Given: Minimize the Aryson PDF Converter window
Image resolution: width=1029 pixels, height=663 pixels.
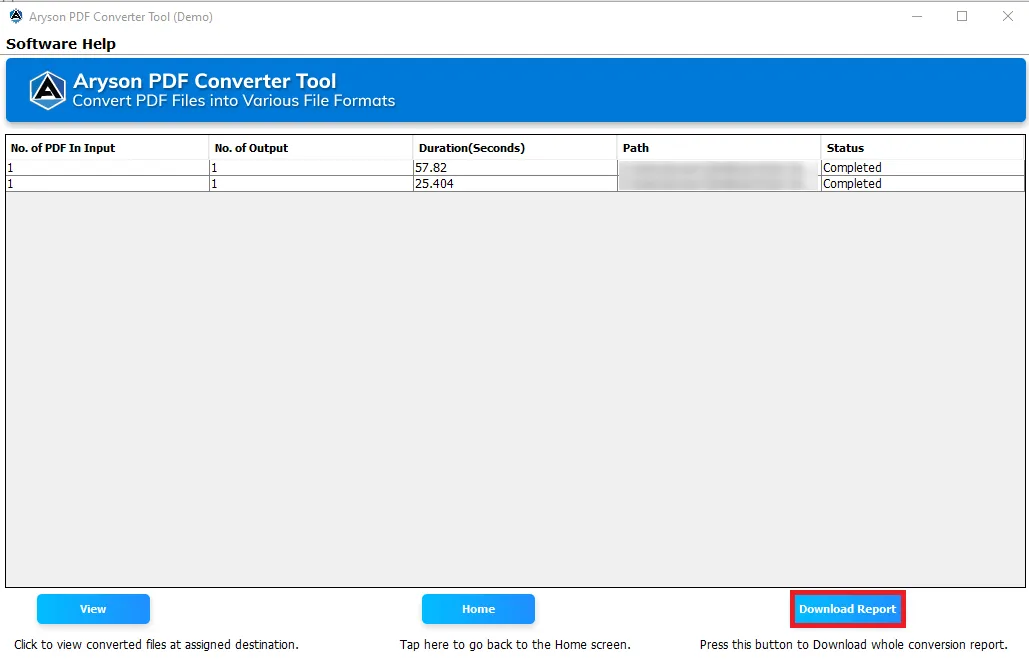Looking at the screenshot, I should (x=917, y=16).
